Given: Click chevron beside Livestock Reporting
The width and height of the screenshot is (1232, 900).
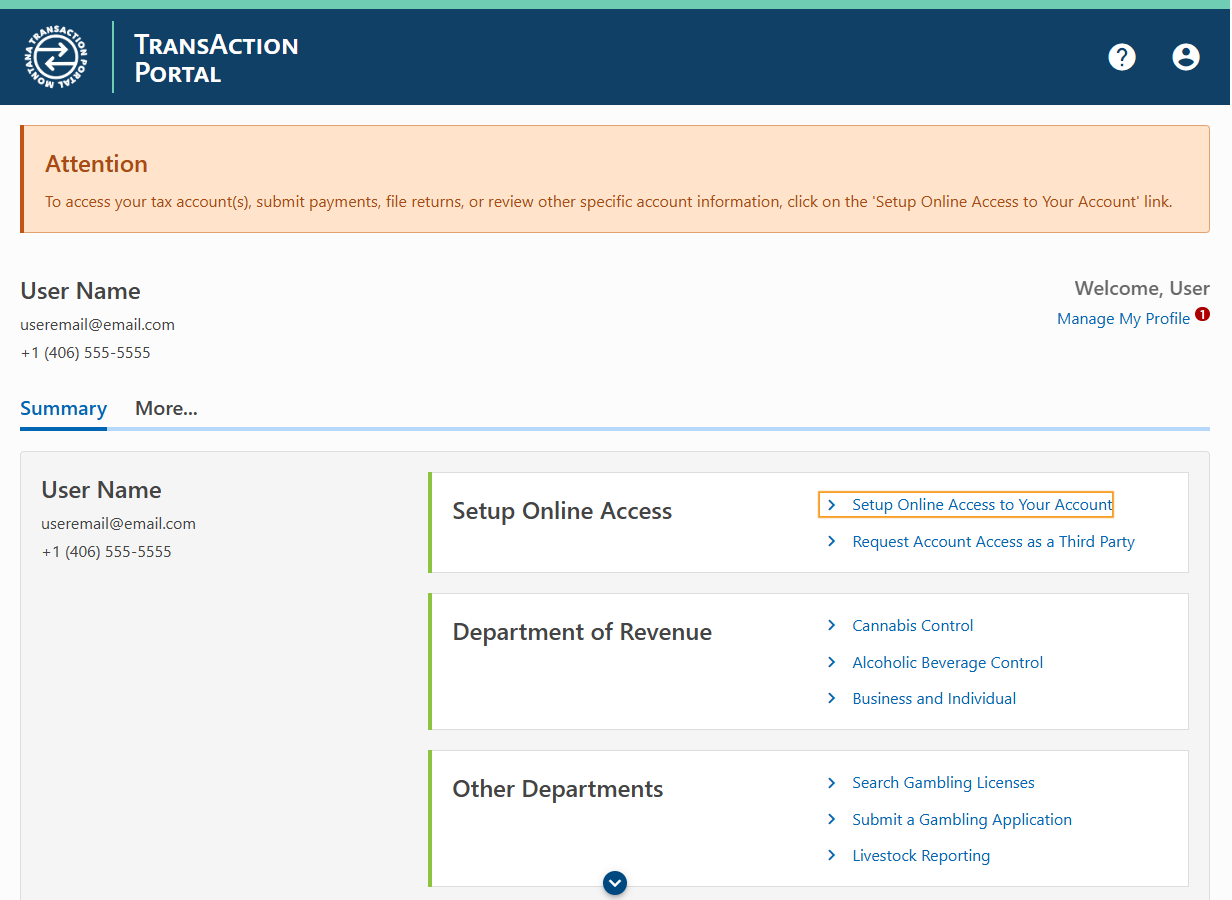Looking at the screenshot, I should pyautogui.click(x=831, y=855).
